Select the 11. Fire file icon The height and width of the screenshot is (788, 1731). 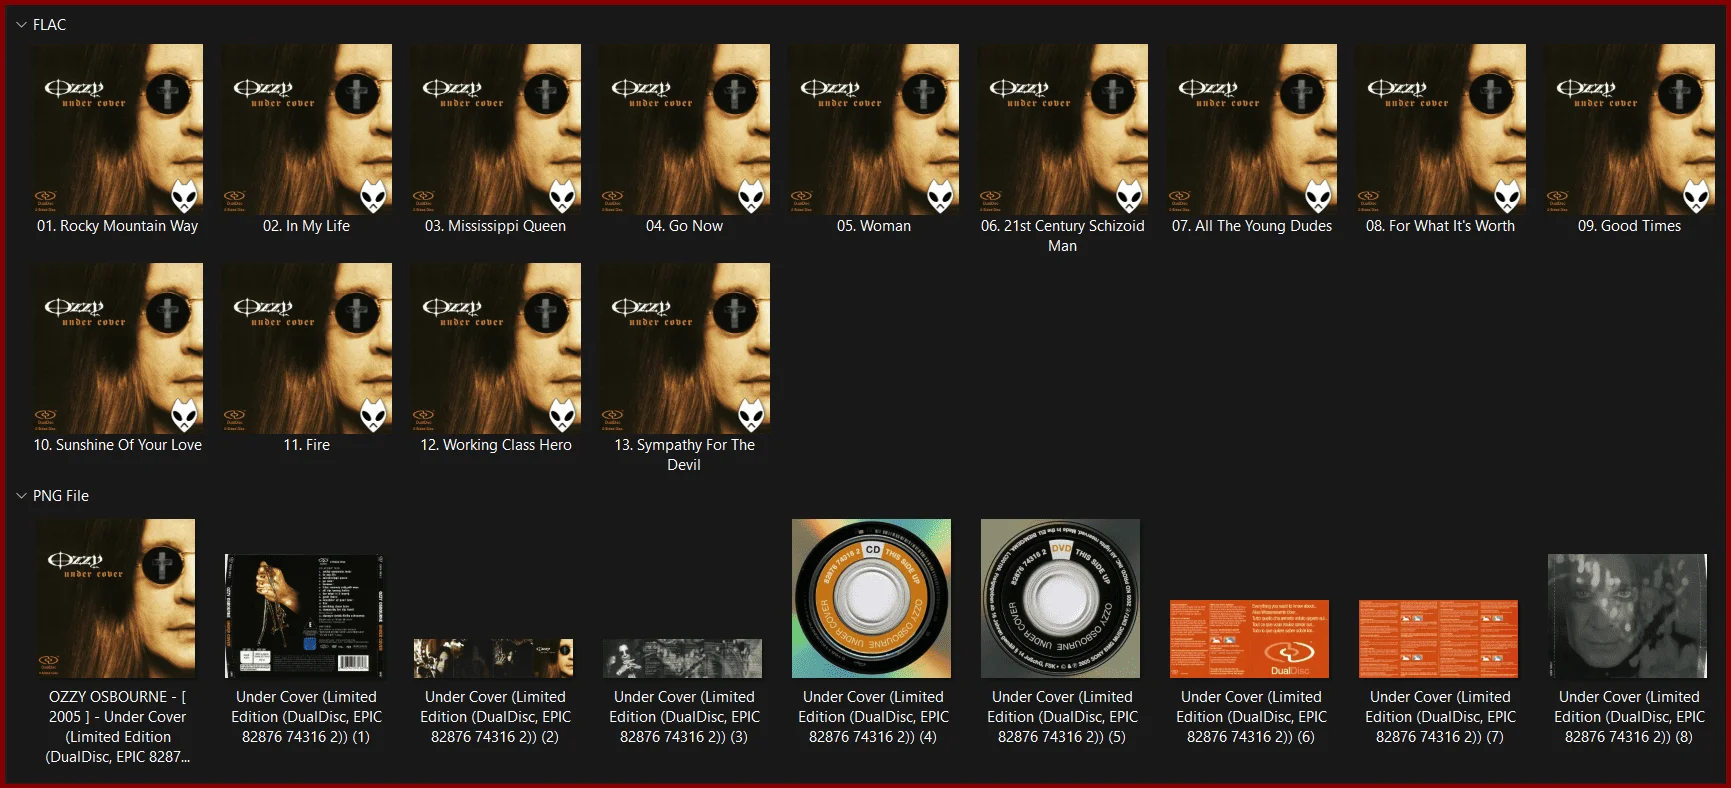coord(307,348)
